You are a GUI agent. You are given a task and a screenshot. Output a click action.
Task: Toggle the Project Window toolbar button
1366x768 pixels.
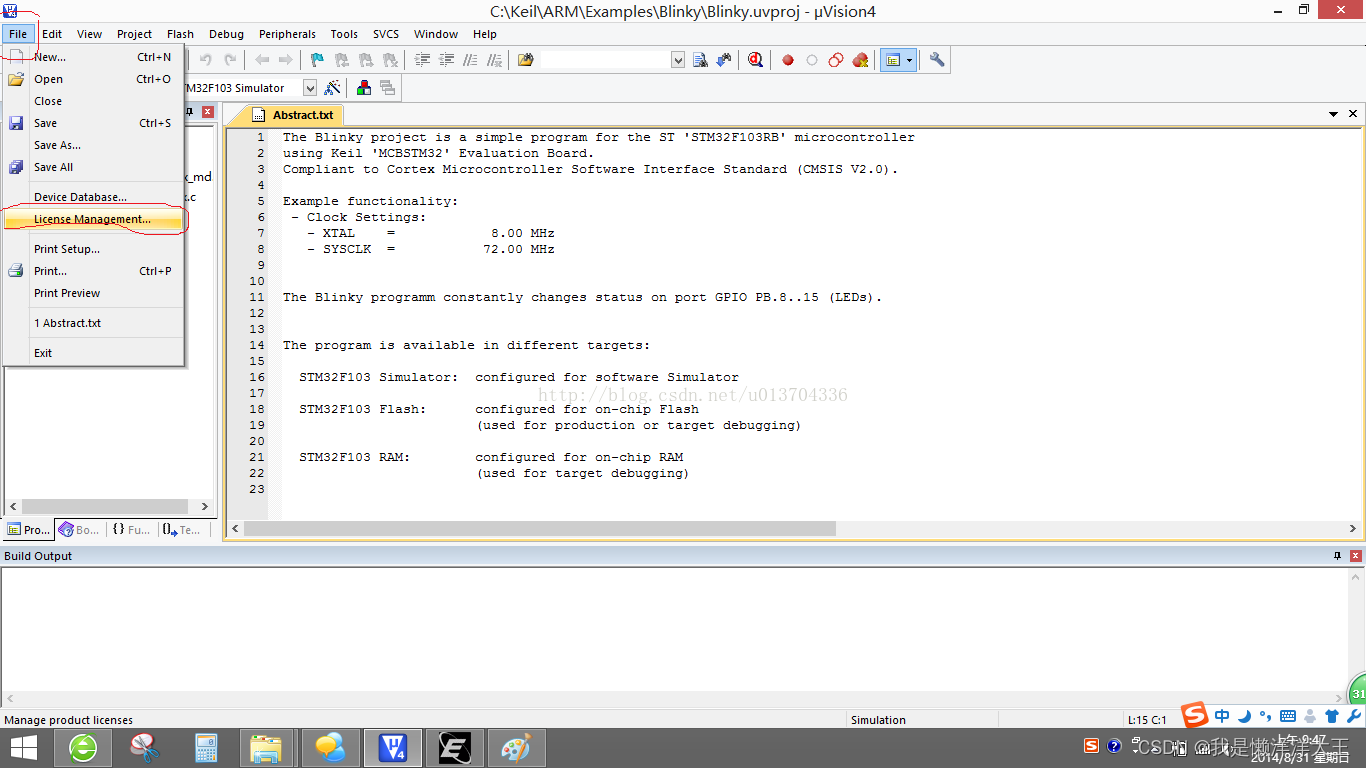tap(892, 60)
